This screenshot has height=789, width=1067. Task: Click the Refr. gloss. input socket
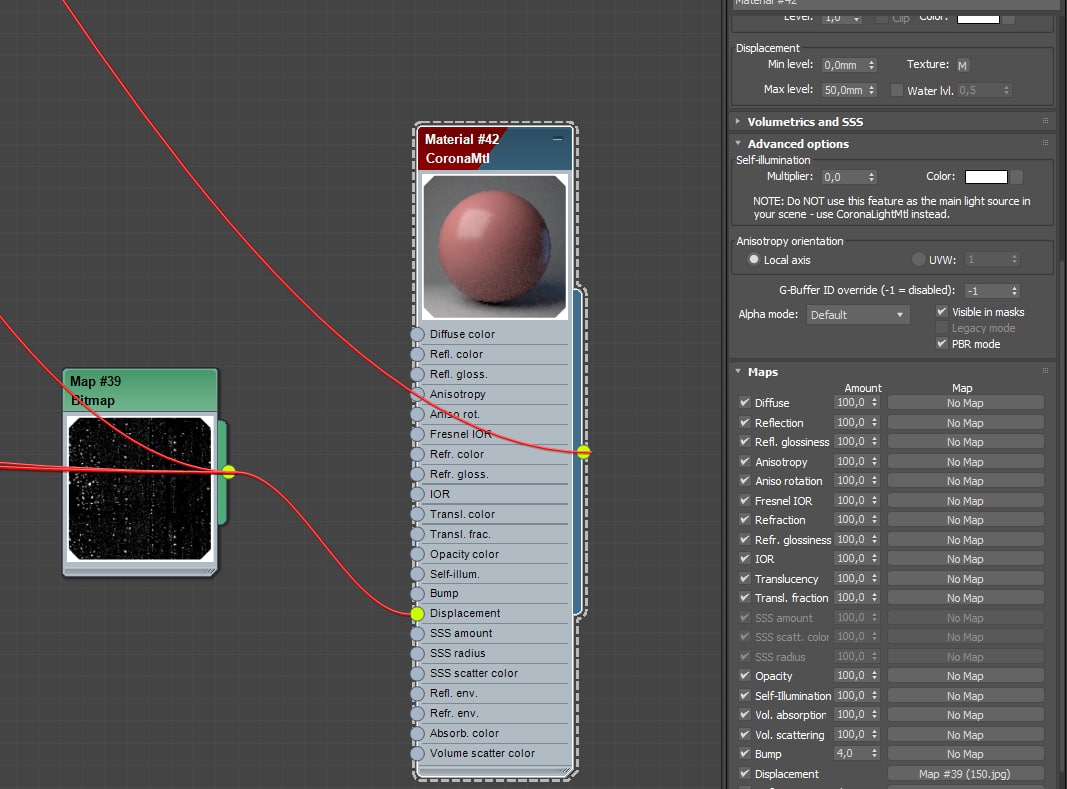tap(417, 474)
